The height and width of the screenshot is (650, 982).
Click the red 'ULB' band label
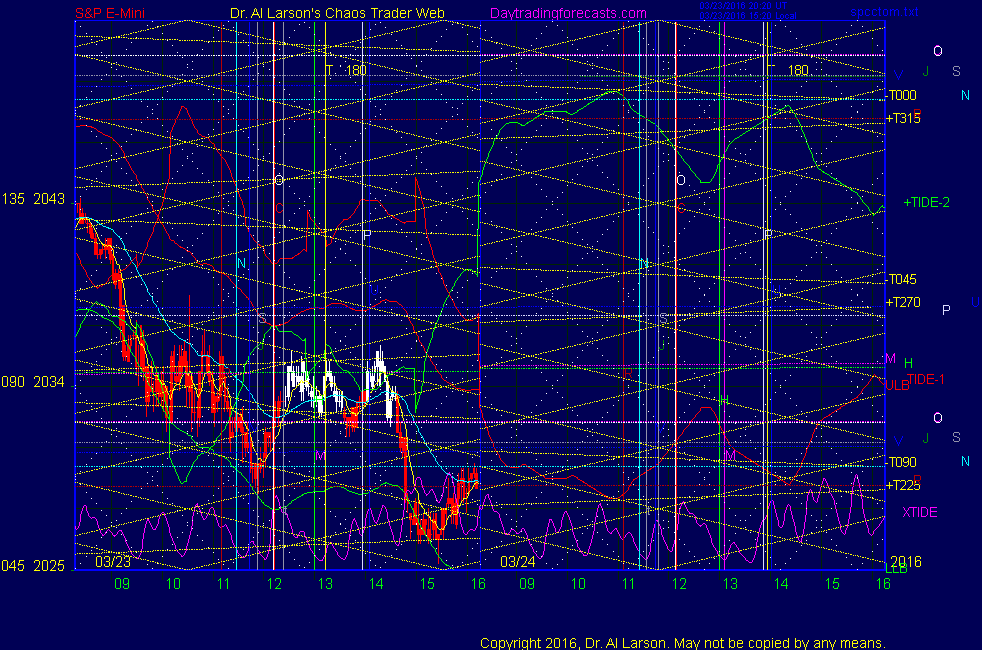[897, 386]
